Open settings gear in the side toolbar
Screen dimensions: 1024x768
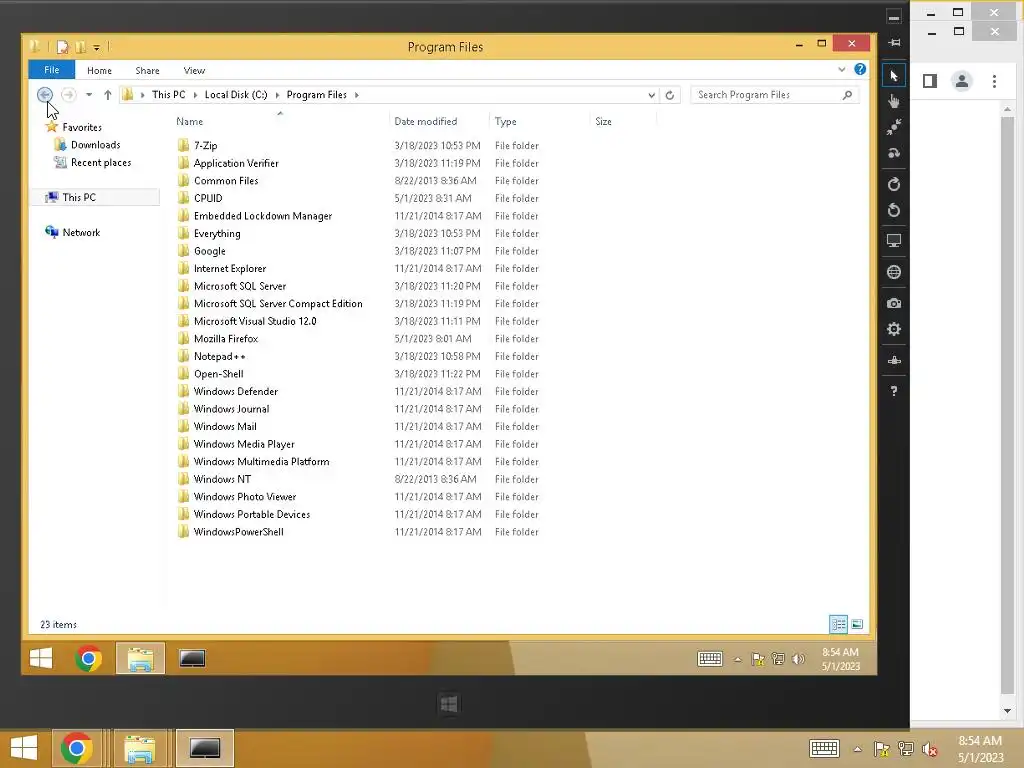894,329
